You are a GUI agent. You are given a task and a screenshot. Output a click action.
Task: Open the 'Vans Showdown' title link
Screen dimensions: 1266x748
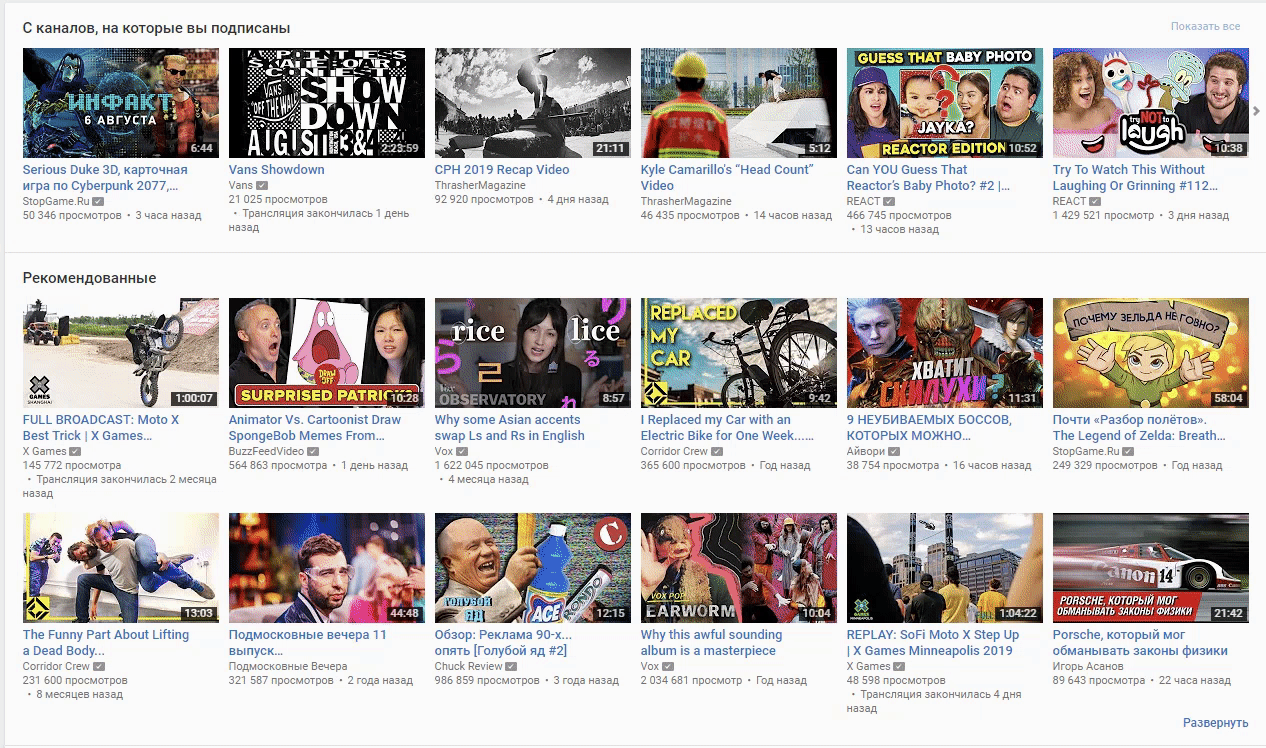tap(276, 170)
